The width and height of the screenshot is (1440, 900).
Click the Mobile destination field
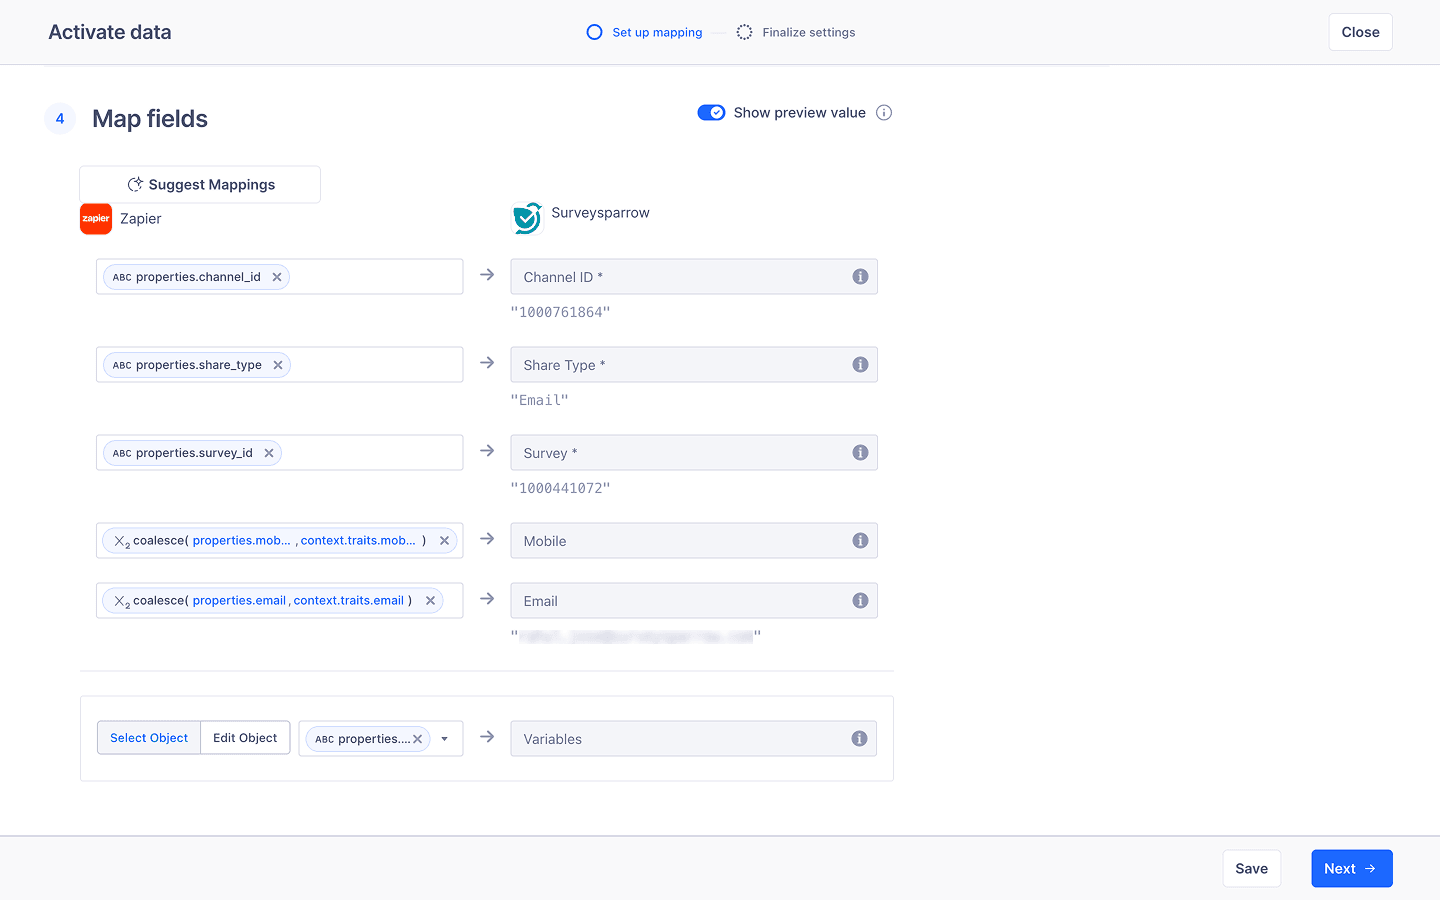click(694, 541)
